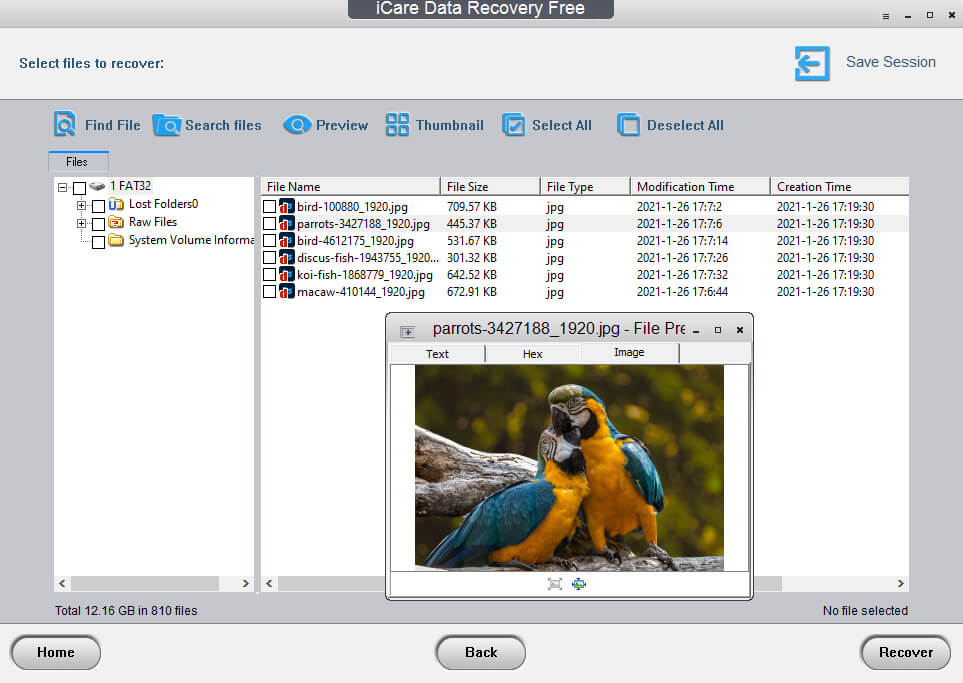Click file icon of bird-4612175_1920.jpg
Viewport: 963px width, 683px height.
point(287,241)
